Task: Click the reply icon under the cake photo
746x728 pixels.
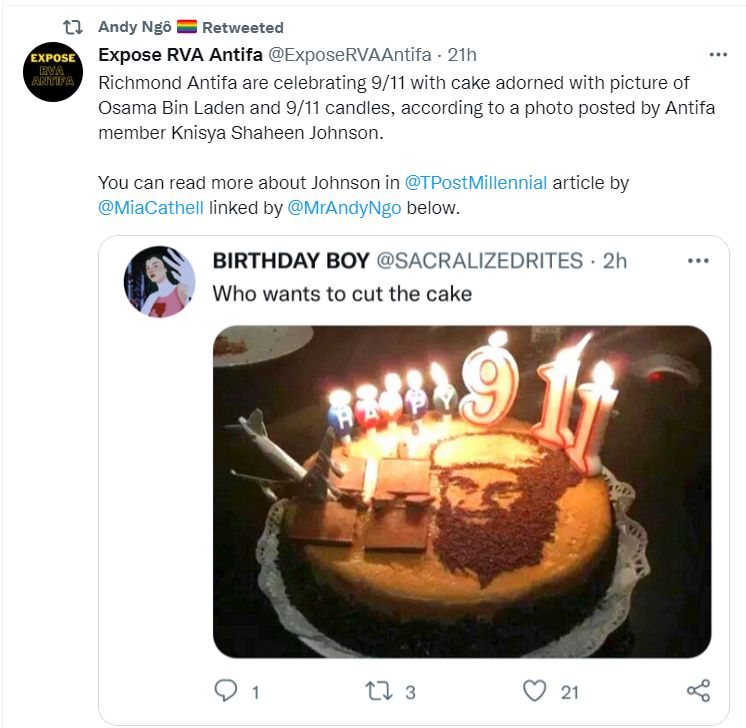Action: click(x=226, y=691)
